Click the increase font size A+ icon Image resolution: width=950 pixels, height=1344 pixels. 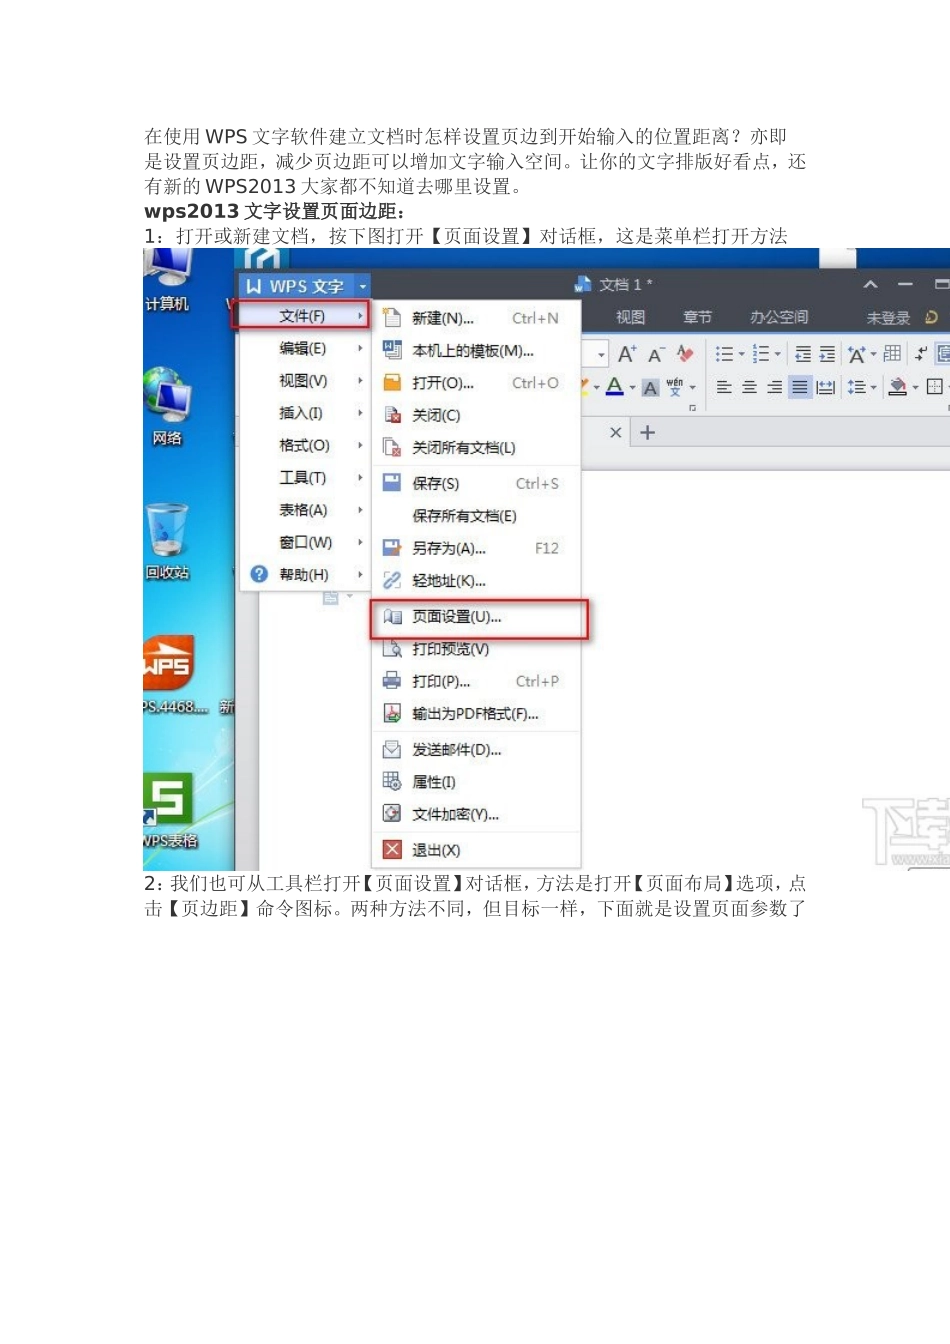pyautogui.click(x=627, y=354)
